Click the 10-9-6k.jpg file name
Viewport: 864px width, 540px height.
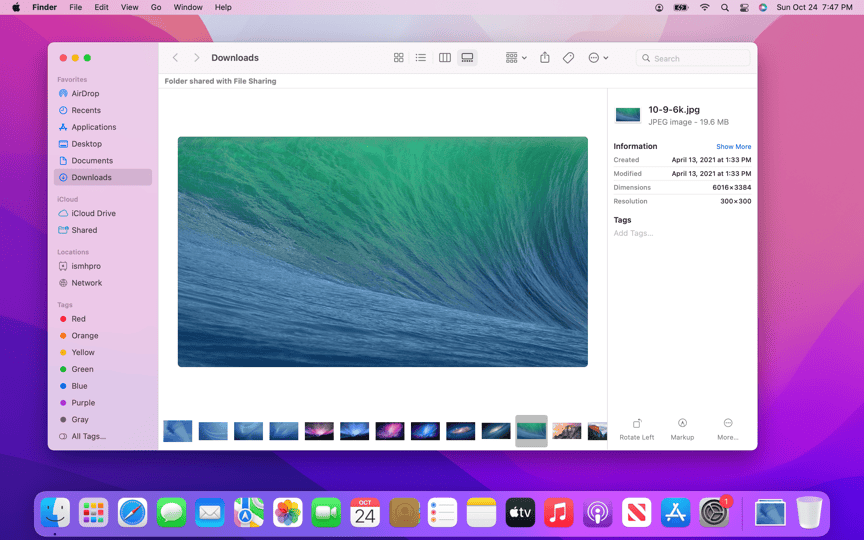click(674, 110)
